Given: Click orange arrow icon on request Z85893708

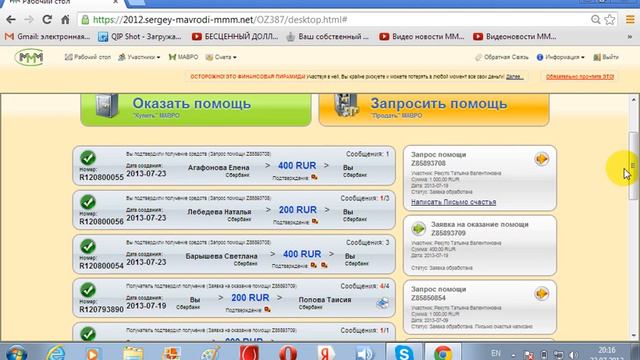Looking at the screenshot, I should tap(542, 159).
